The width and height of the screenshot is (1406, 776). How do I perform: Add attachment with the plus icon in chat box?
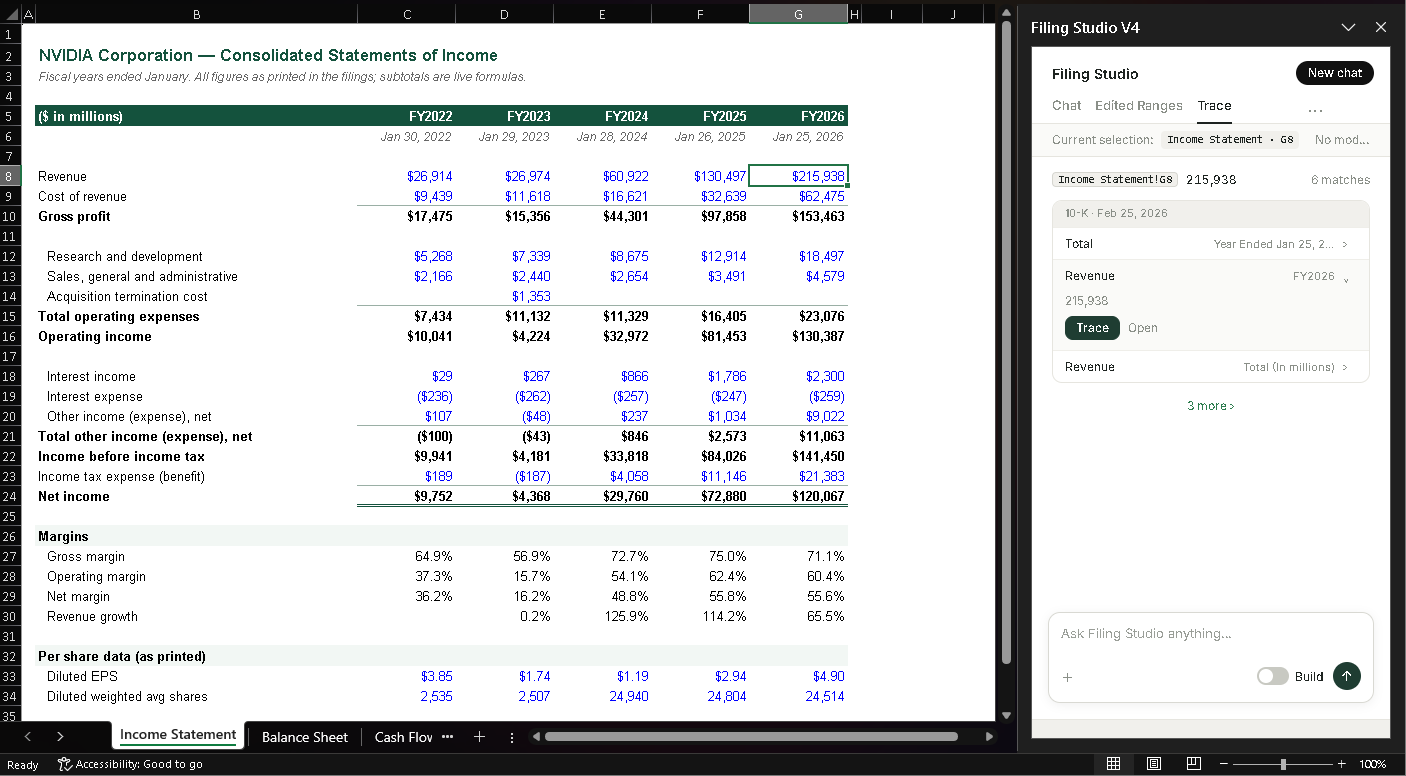tap(1067, 677)
